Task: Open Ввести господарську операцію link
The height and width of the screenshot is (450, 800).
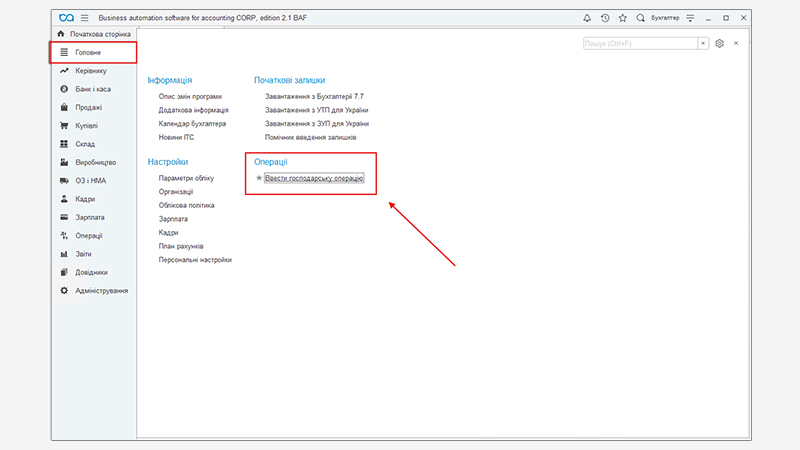Action: click(x=314, y=178)
